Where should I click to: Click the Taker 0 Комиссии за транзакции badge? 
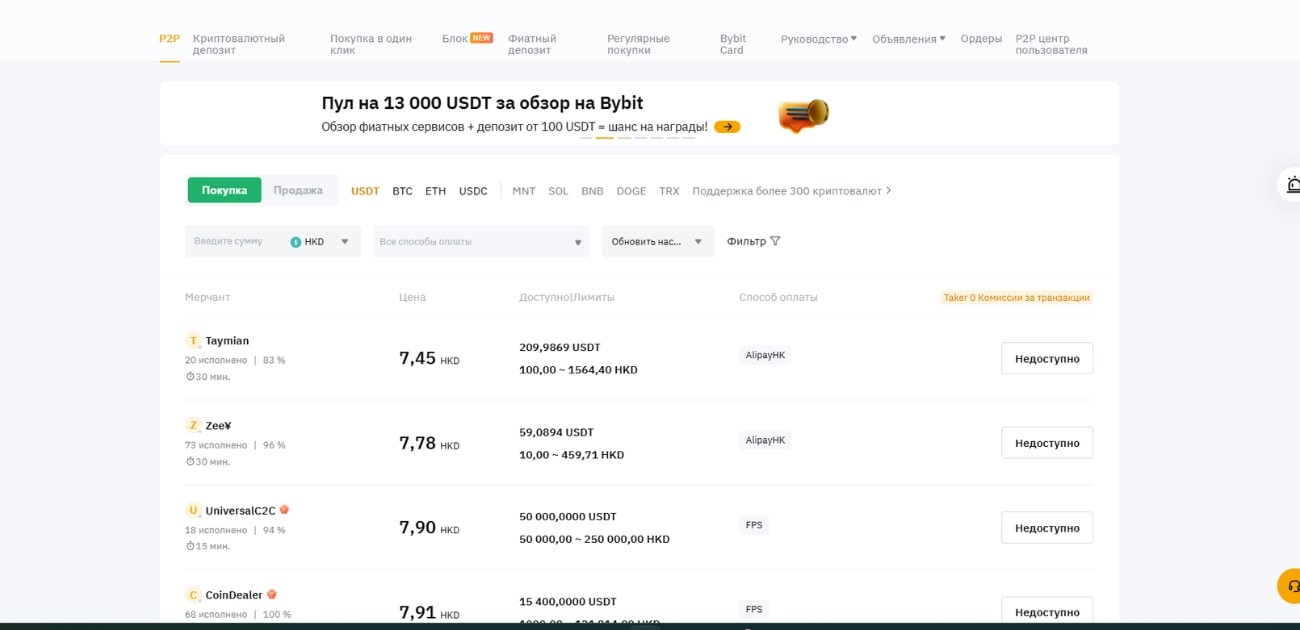(1016, 297)
